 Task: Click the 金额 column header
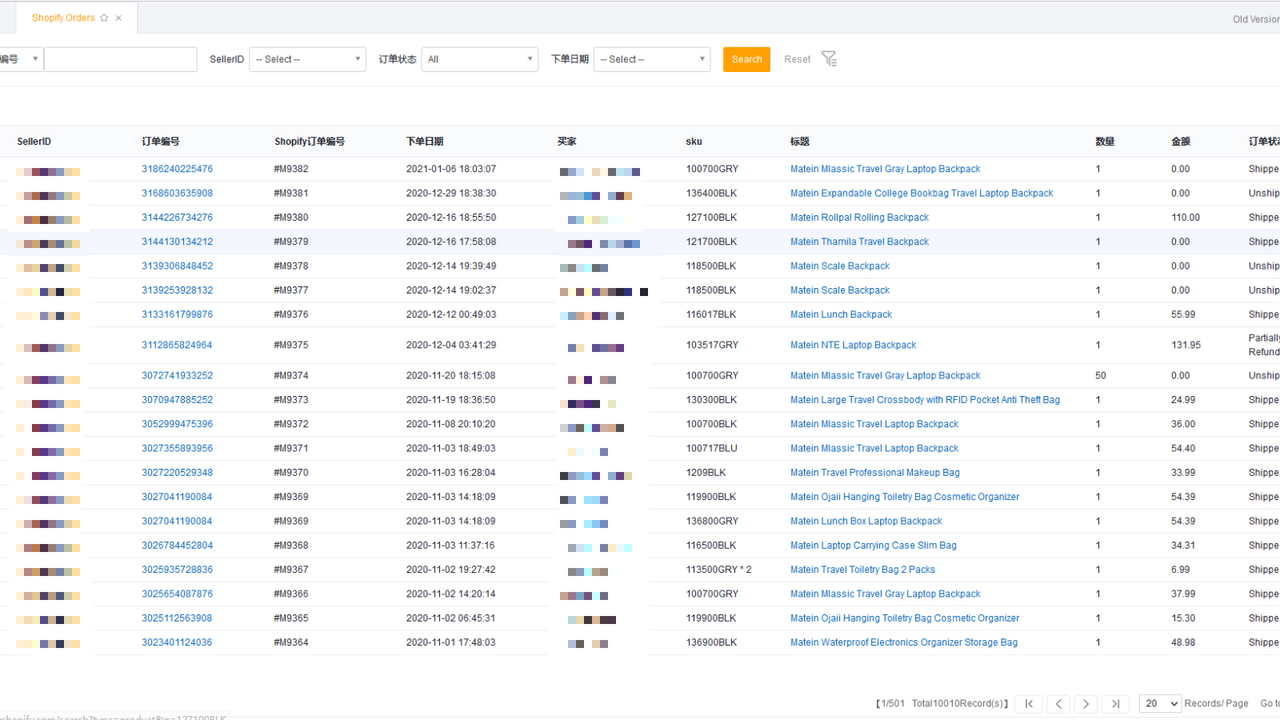point(1181,142)
